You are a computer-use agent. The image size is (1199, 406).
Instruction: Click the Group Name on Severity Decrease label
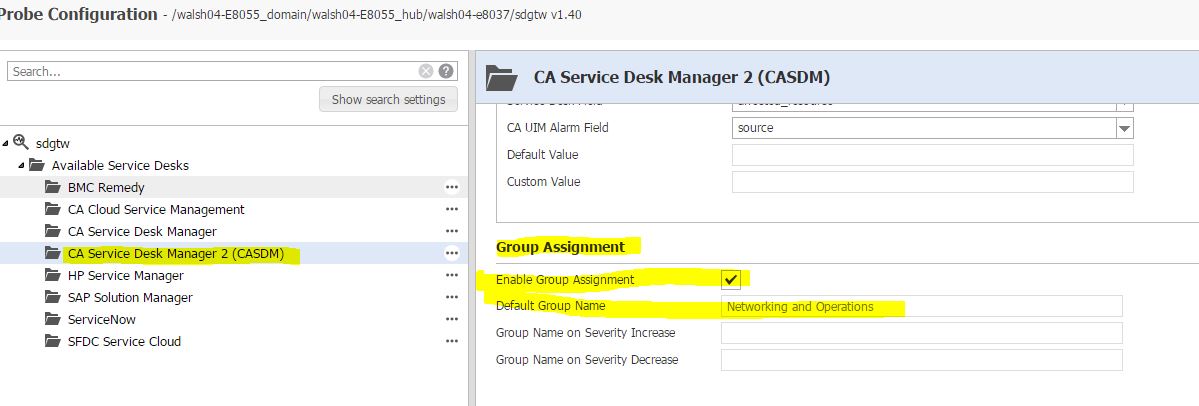click(x=587, y=359)
